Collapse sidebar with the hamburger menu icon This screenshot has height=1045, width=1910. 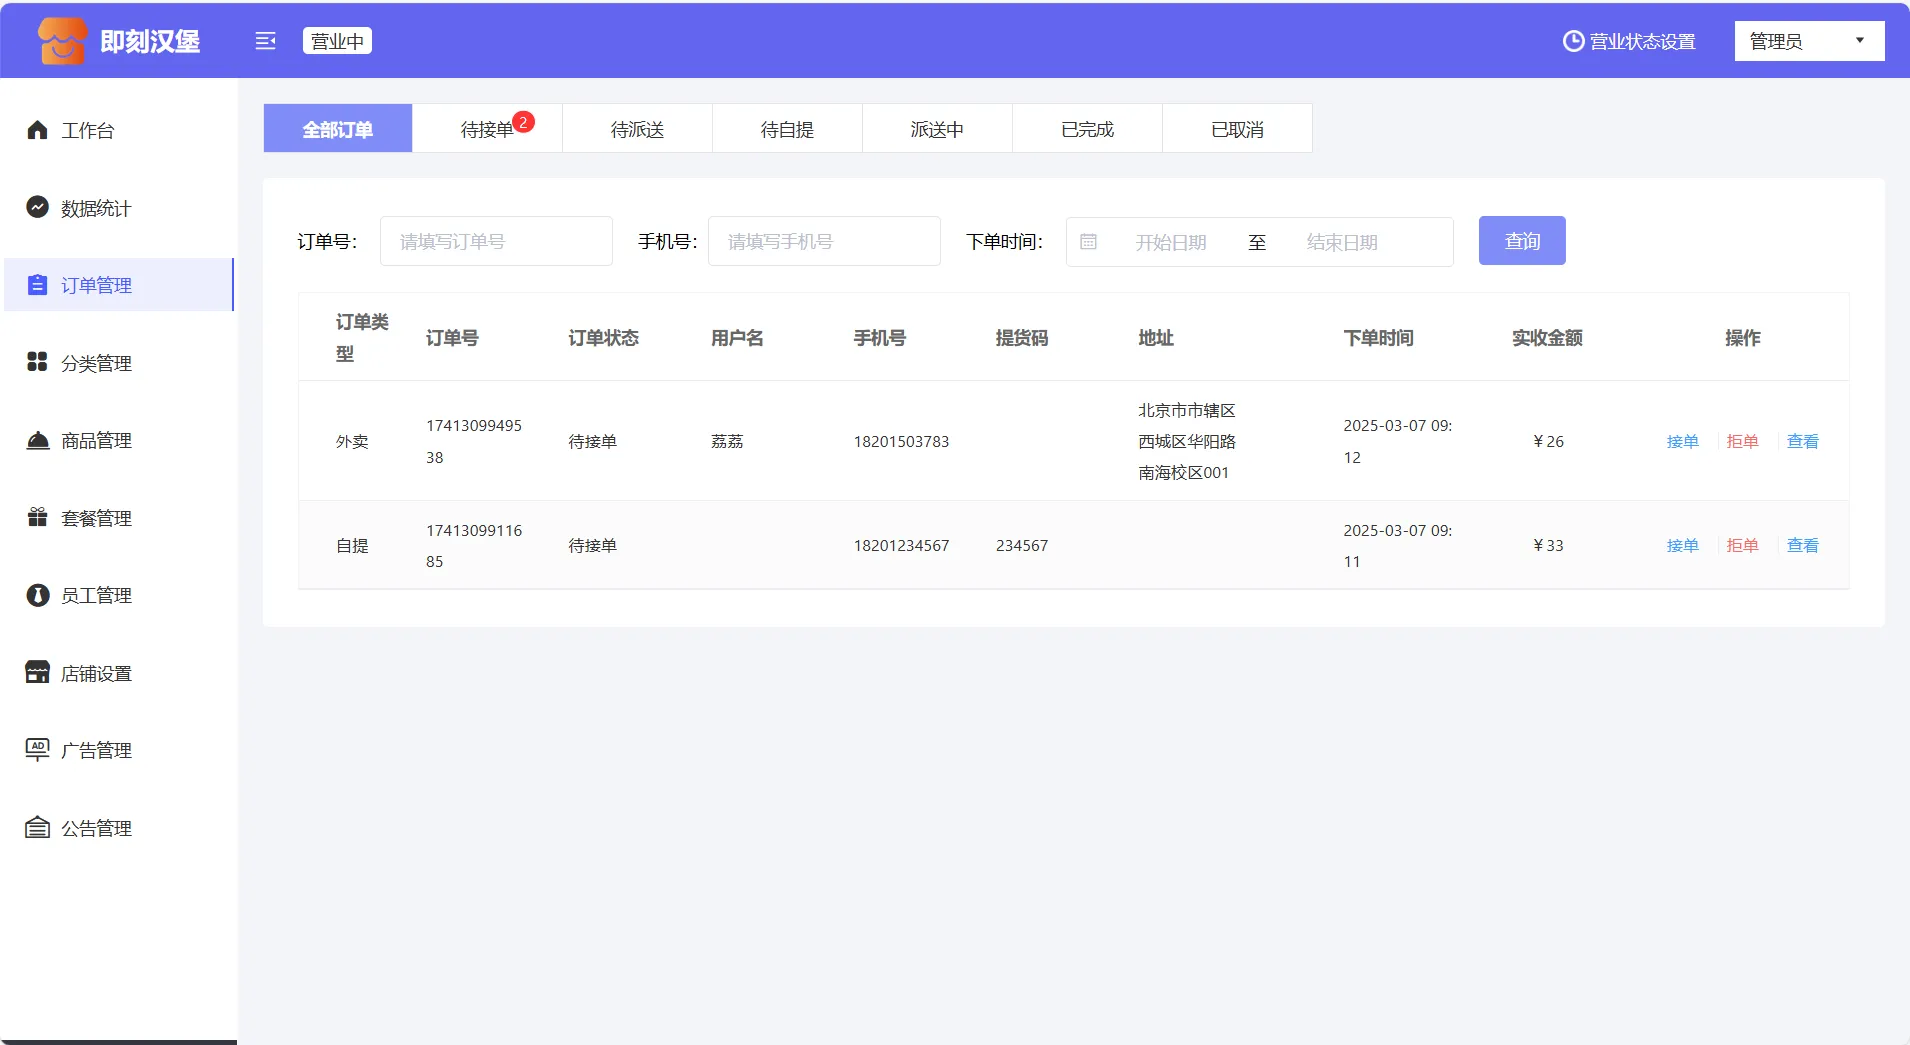pos(265,41)
